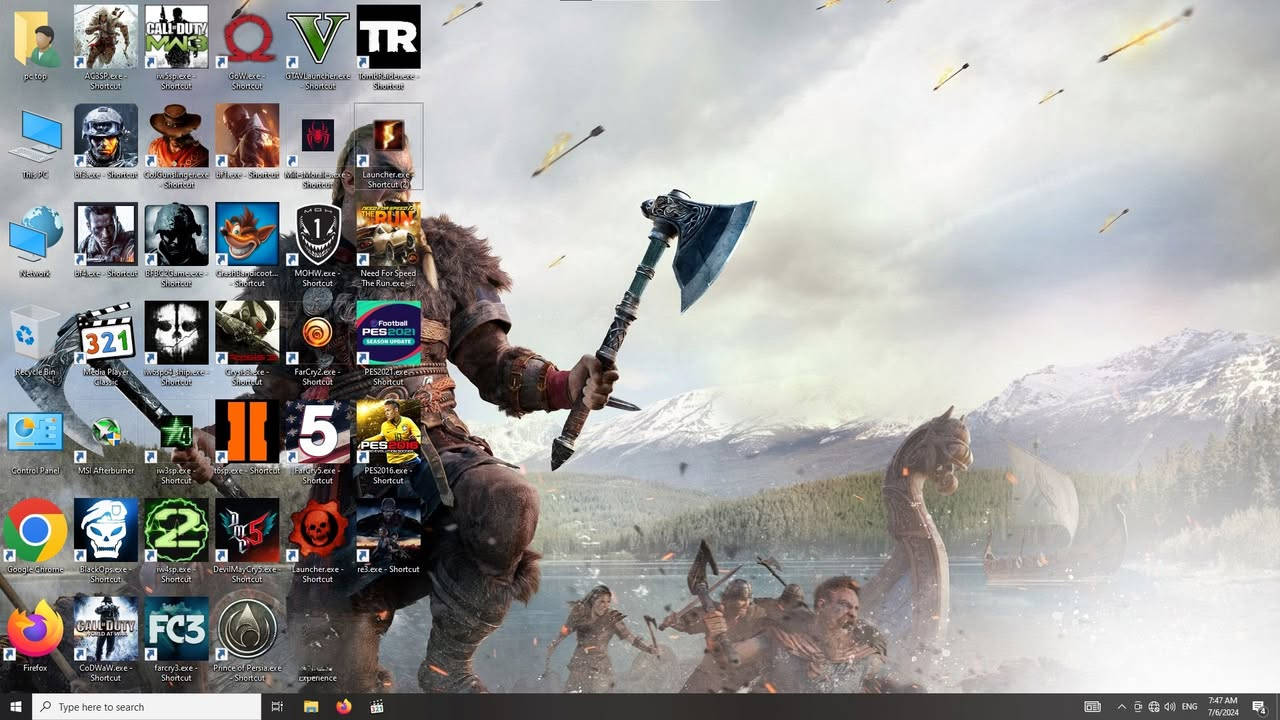
Task: Select the Firefox desktop shortcut
Action: (35, 636)
